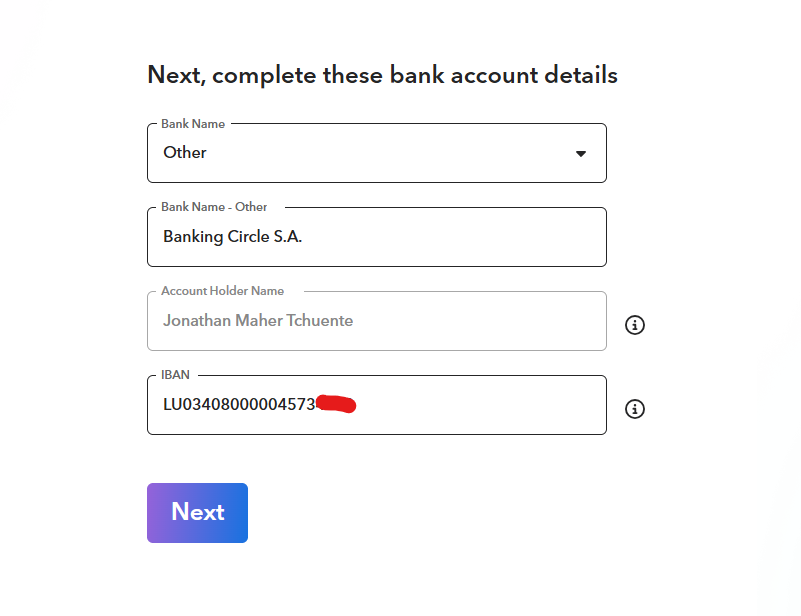Click the page heading about bank account details

coord(382,75)
